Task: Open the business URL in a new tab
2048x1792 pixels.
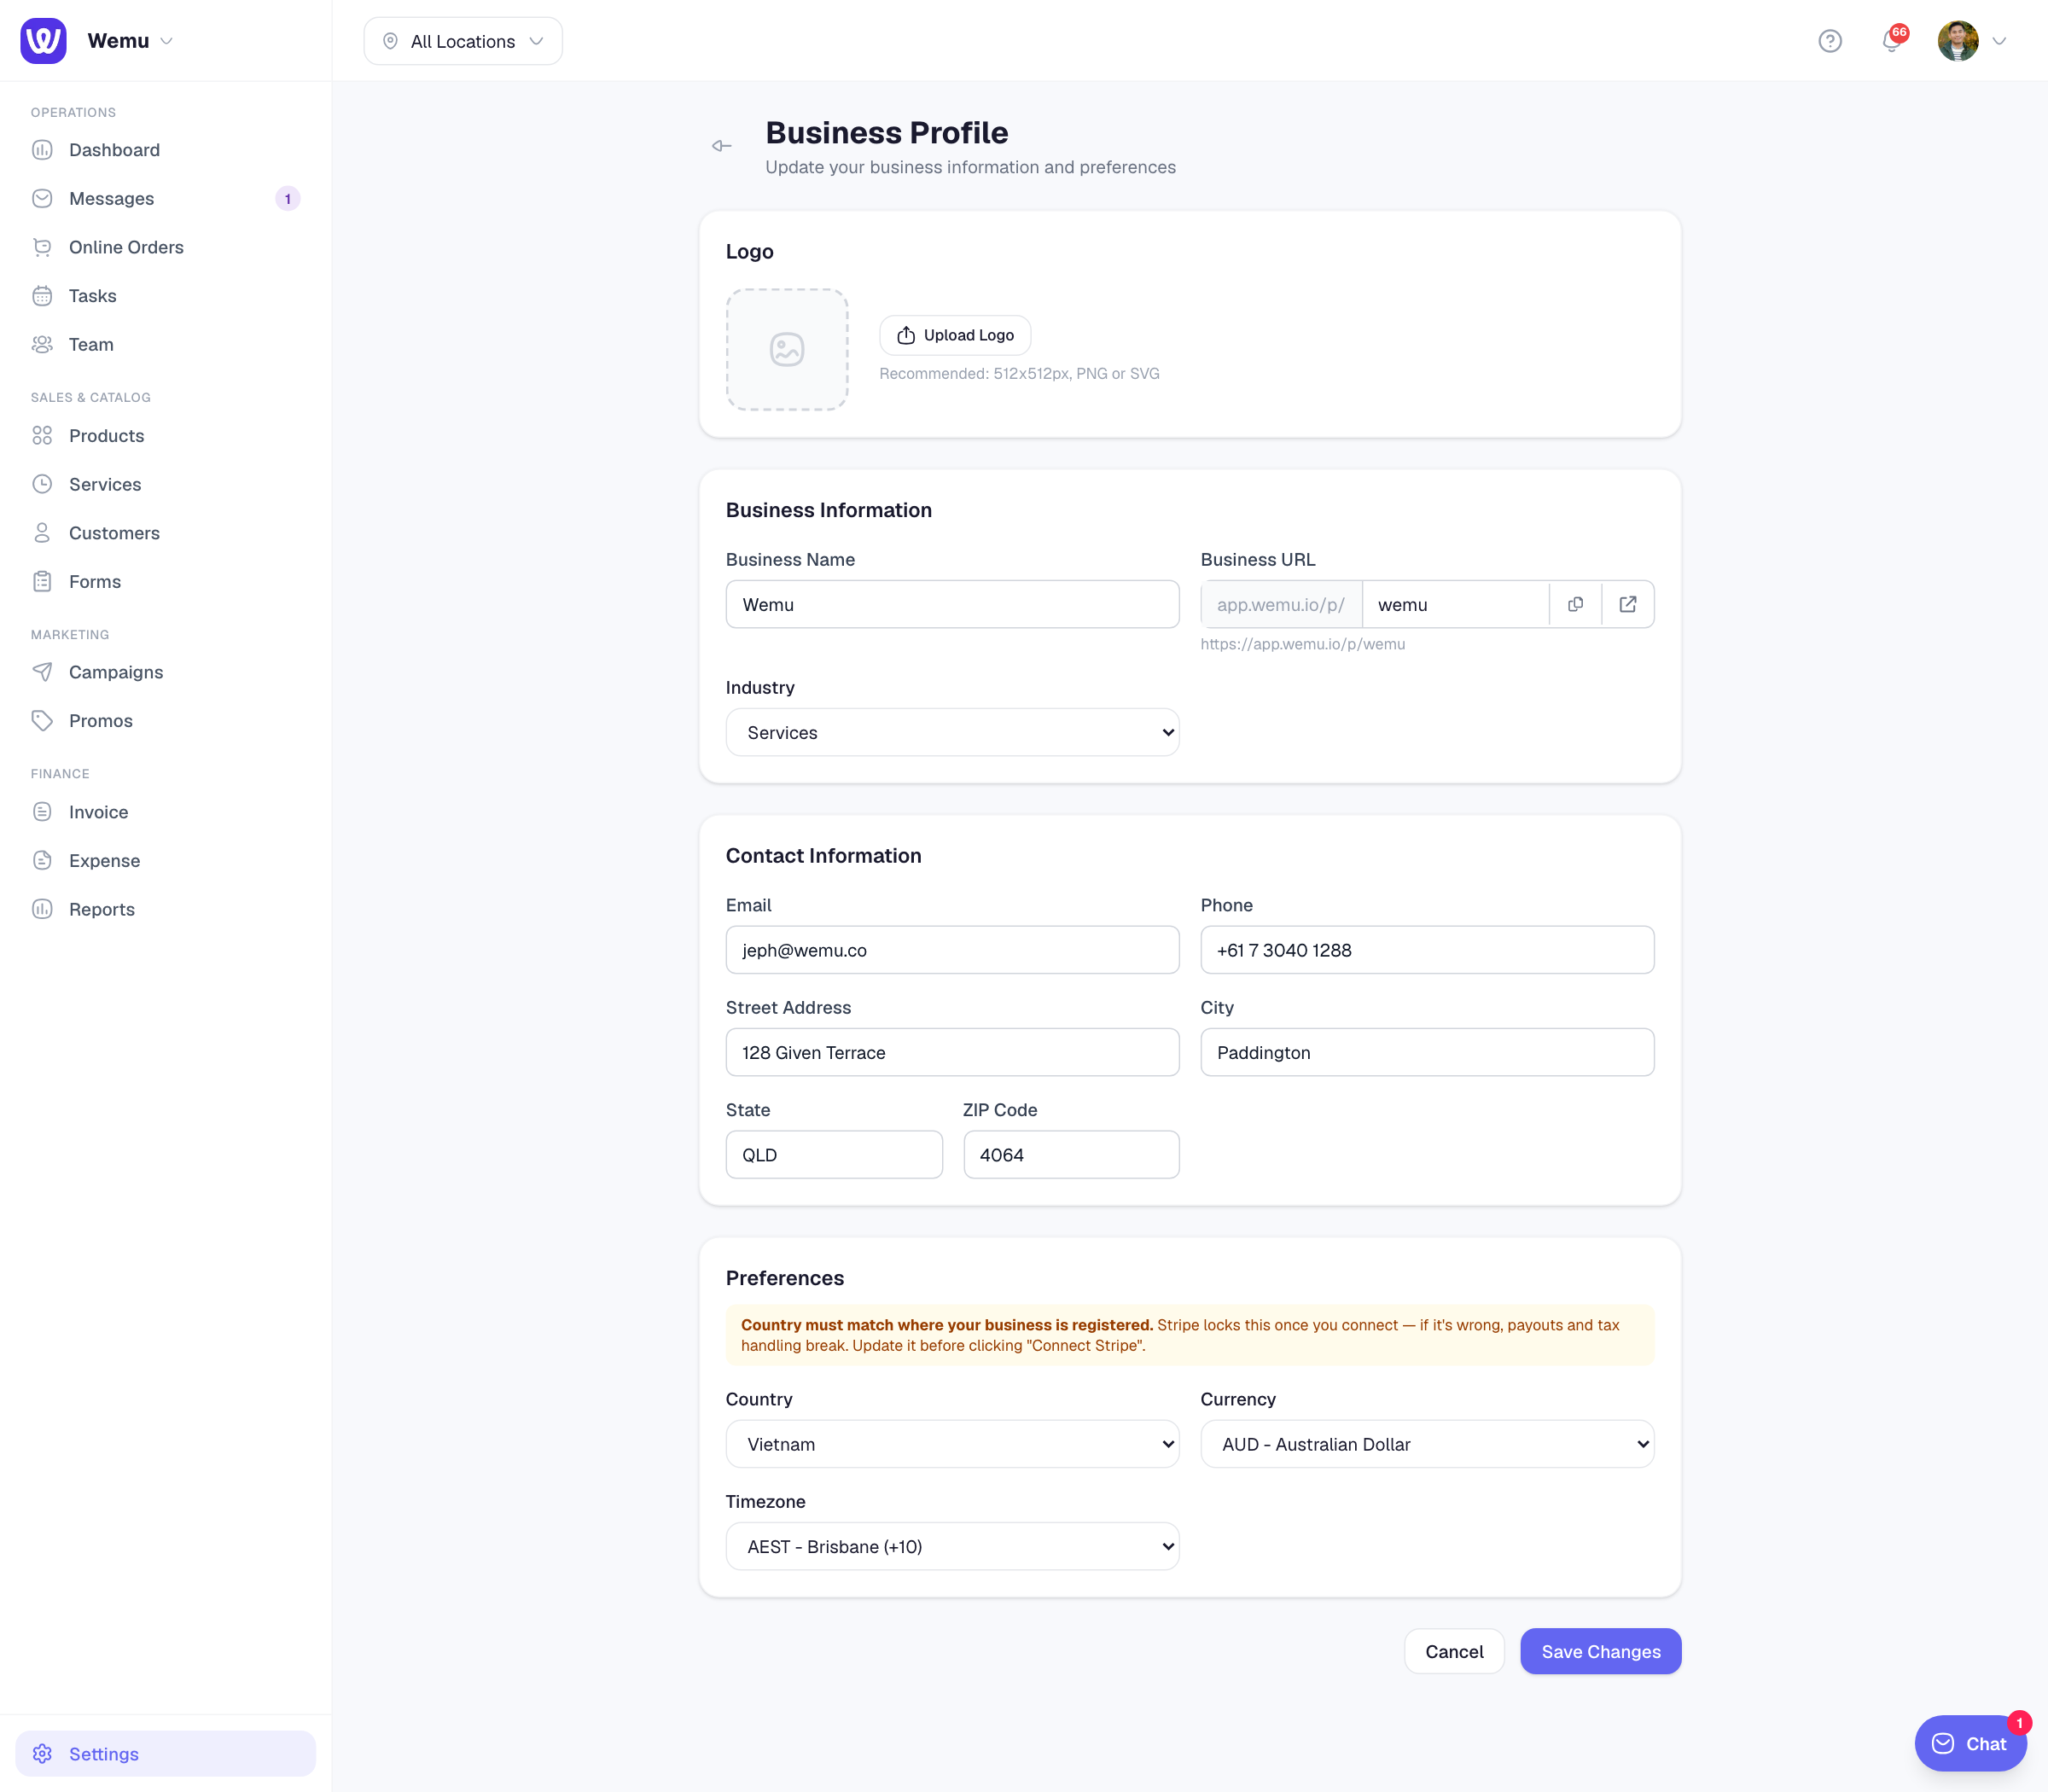Action: (1628, 604)
